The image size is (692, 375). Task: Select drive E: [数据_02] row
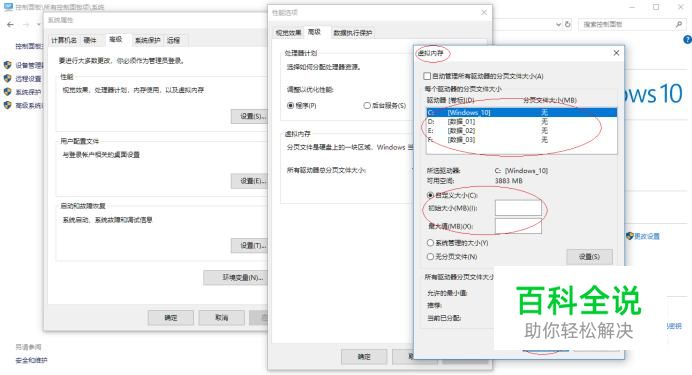click(x=522, y=131)
